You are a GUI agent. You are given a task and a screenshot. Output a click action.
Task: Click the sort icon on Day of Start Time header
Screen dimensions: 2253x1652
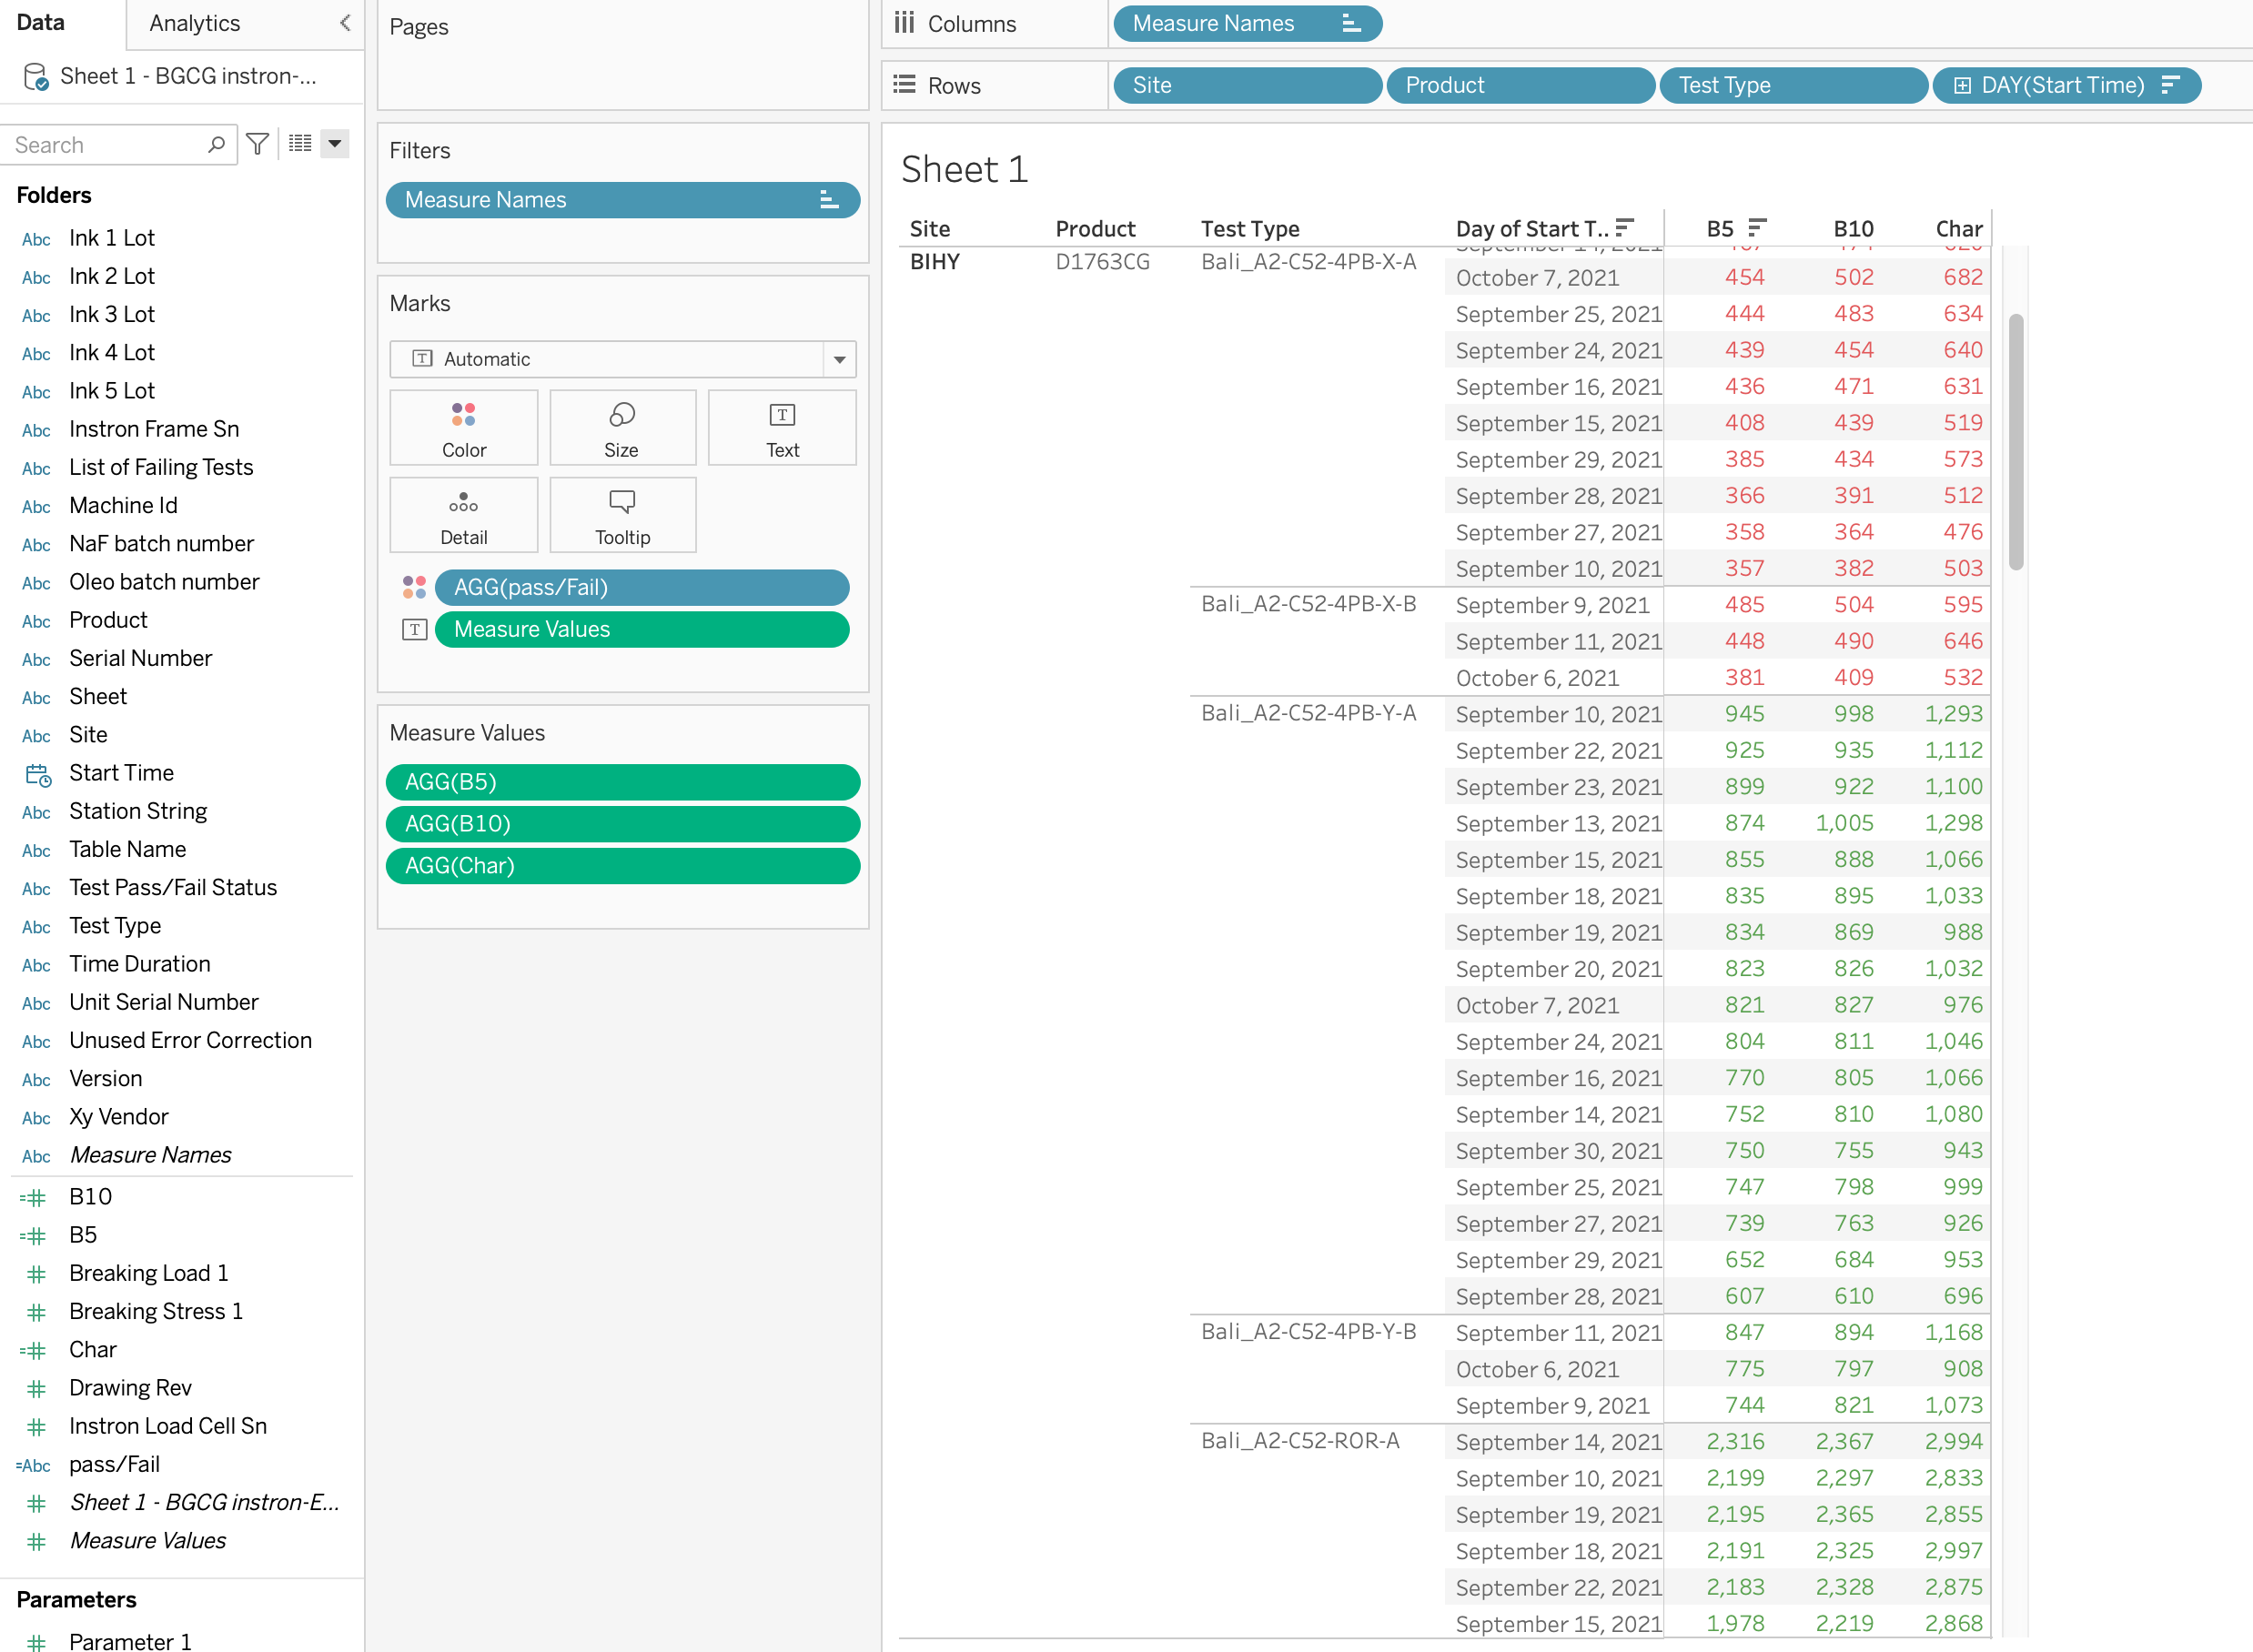1624,228
